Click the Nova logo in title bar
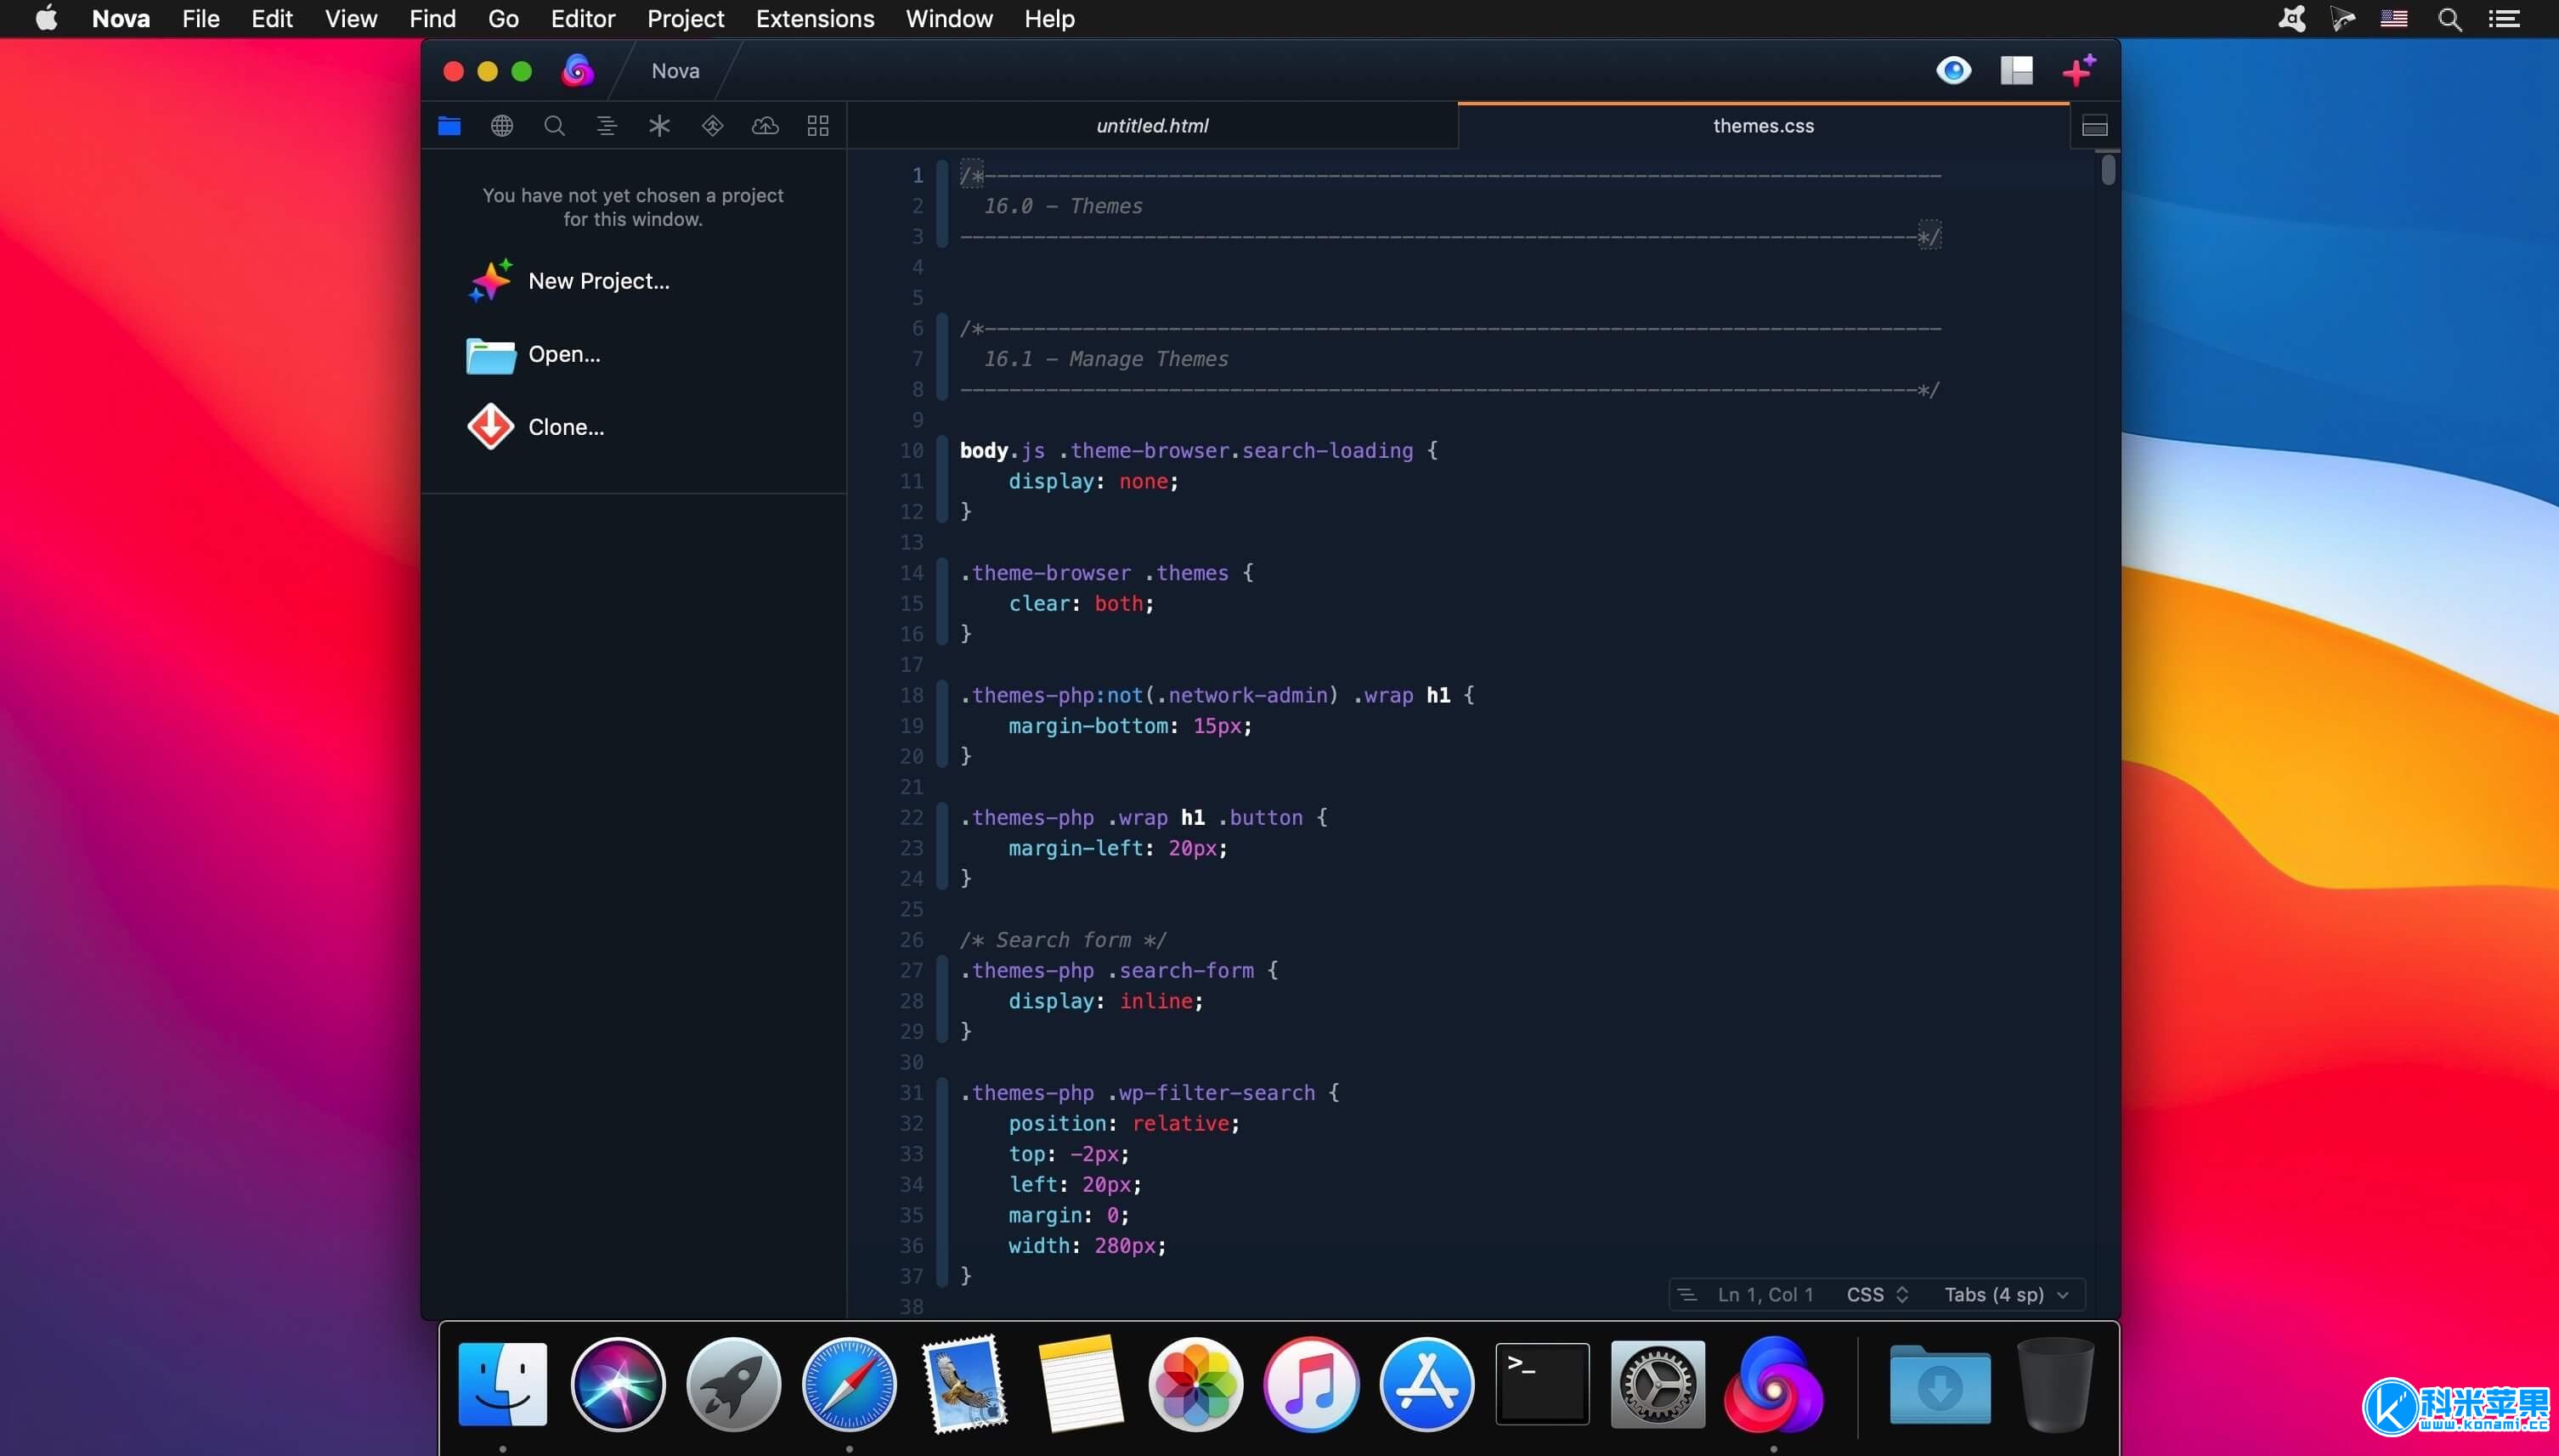The image size is (2559, 1456). pyautogui.click(x=577, y=70)
